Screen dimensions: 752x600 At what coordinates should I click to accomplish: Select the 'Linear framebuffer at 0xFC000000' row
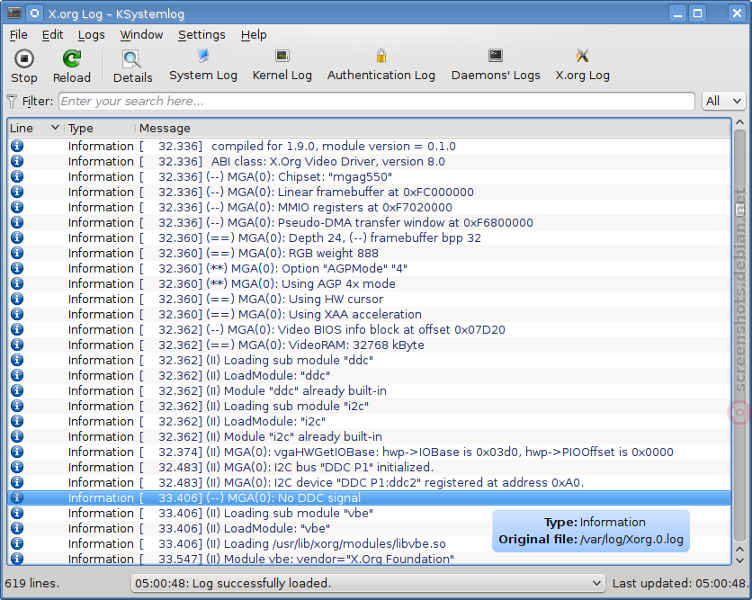pyautogui.click(x=369, y=192)
